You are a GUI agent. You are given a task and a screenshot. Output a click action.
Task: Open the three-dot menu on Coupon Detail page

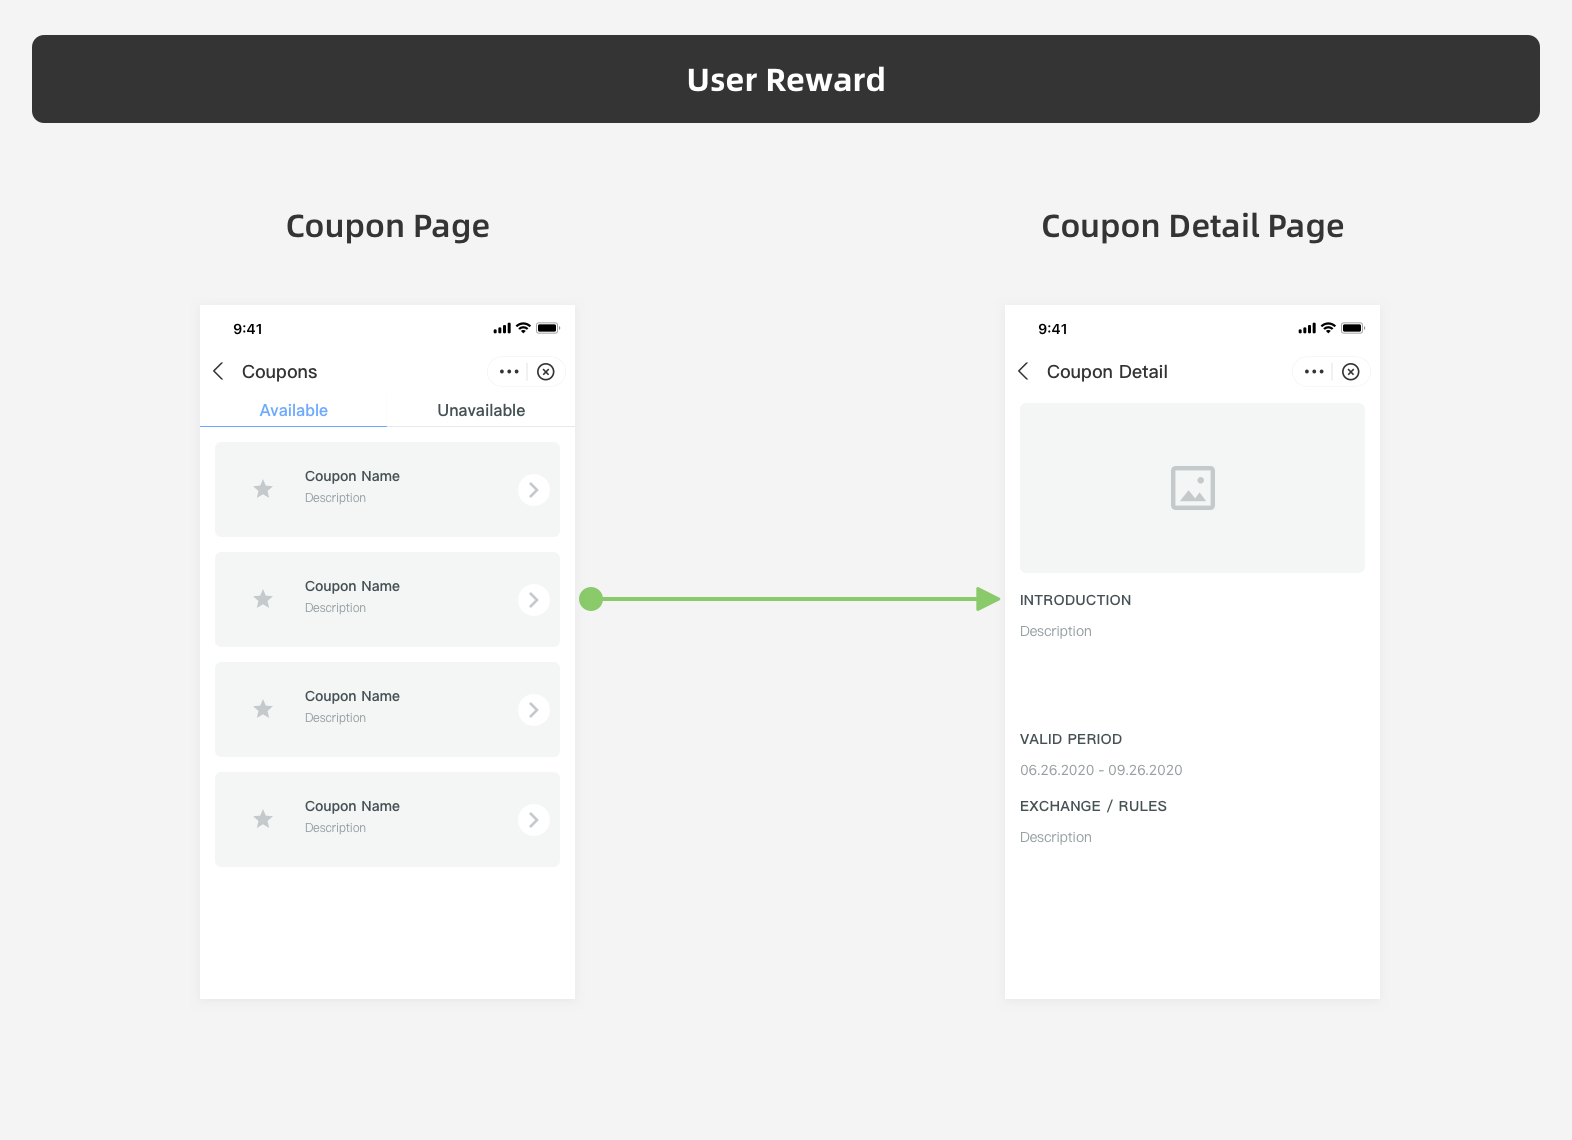tap(1314, 372)
